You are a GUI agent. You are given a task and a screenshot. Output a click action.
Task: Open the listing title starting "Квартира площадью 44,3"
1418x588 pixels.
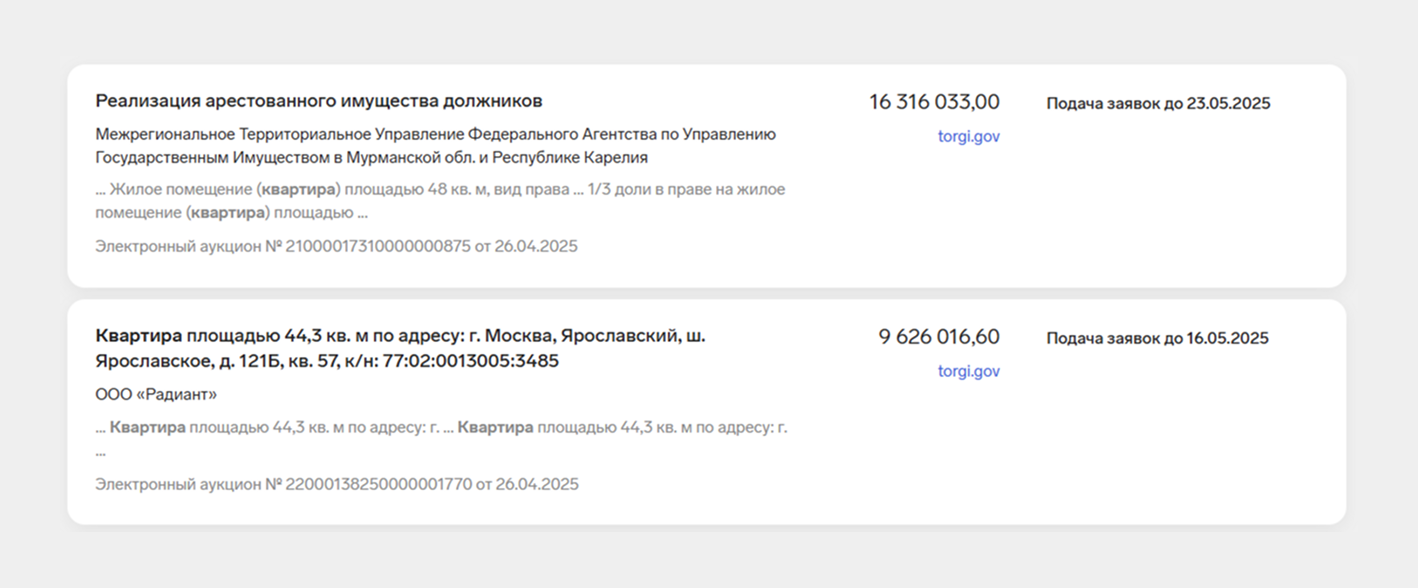tap(400, 348)
